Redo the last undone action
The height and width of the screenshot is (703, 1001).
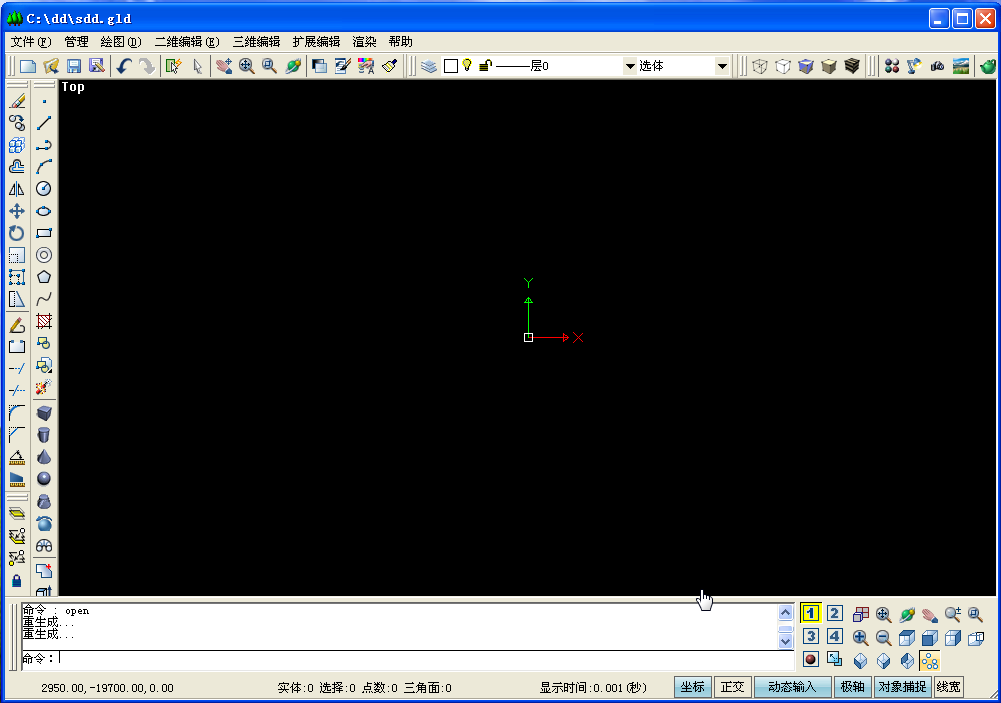pos(147,66)
